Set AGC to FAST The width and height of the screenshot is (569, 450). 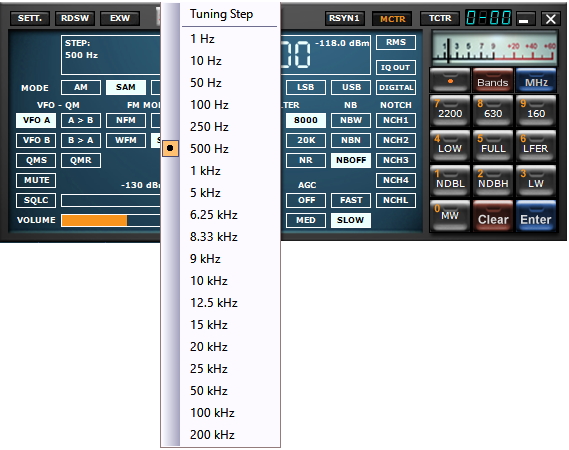coord(351,200)
